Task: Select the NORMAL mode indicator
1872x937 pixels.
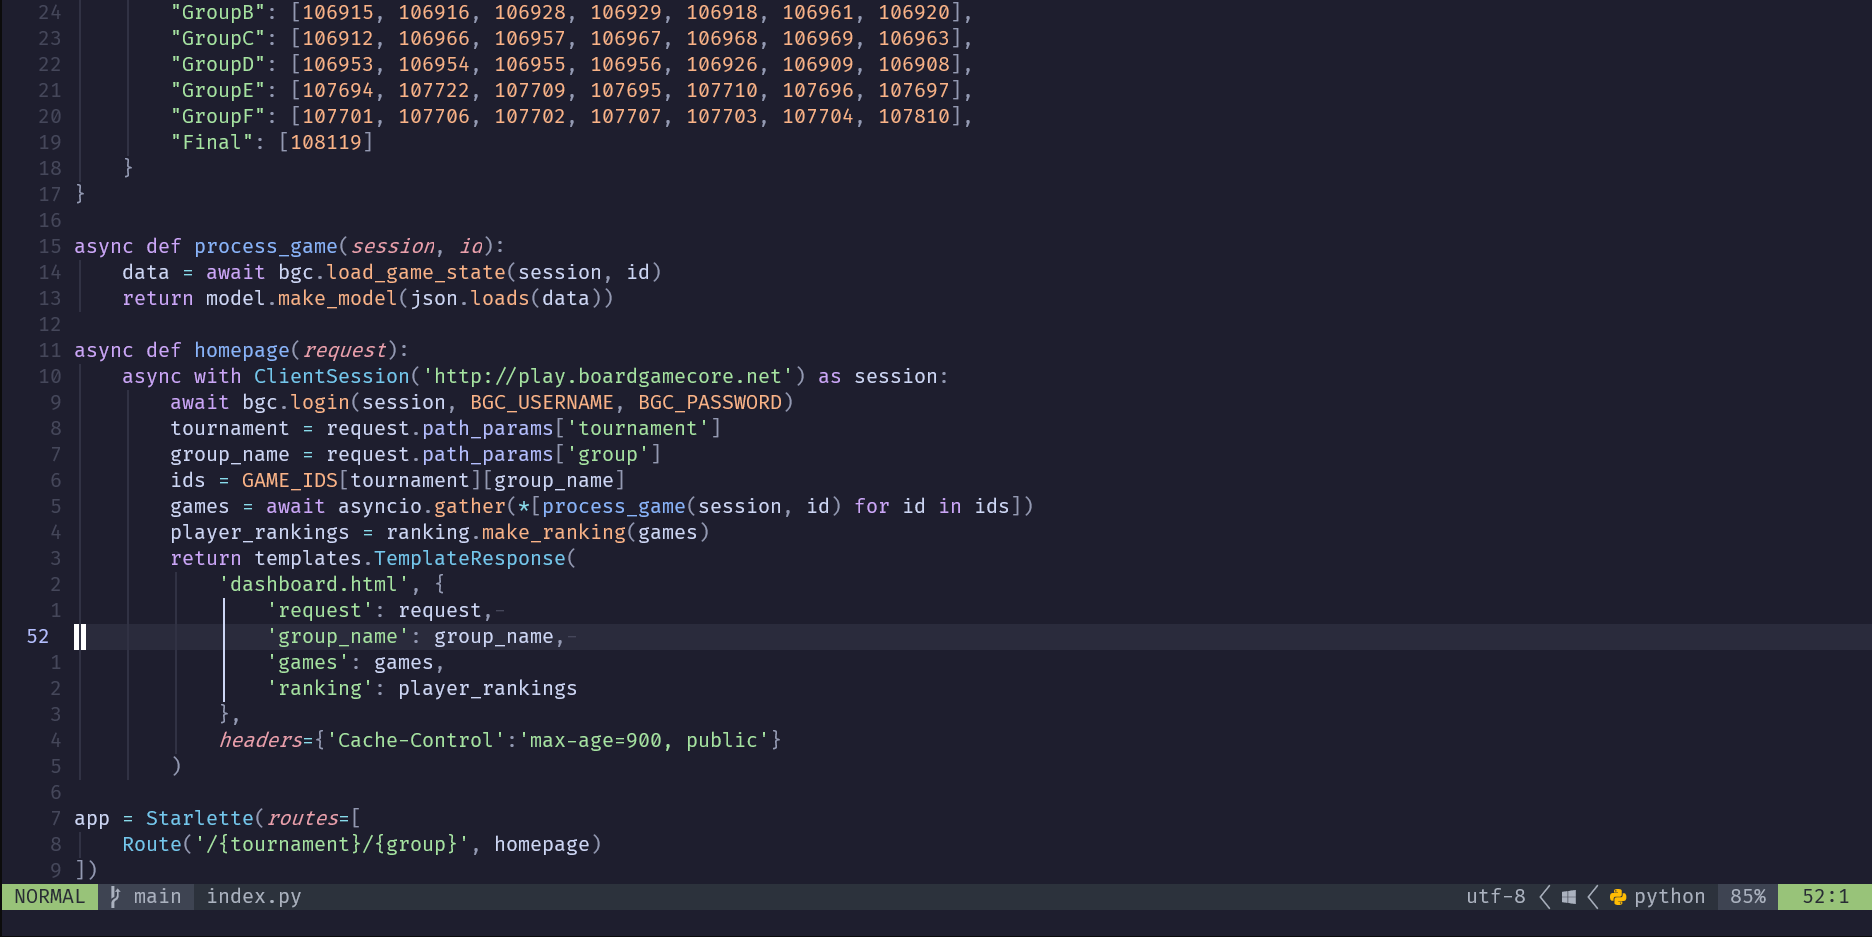Action: click(x=49, y=896)
